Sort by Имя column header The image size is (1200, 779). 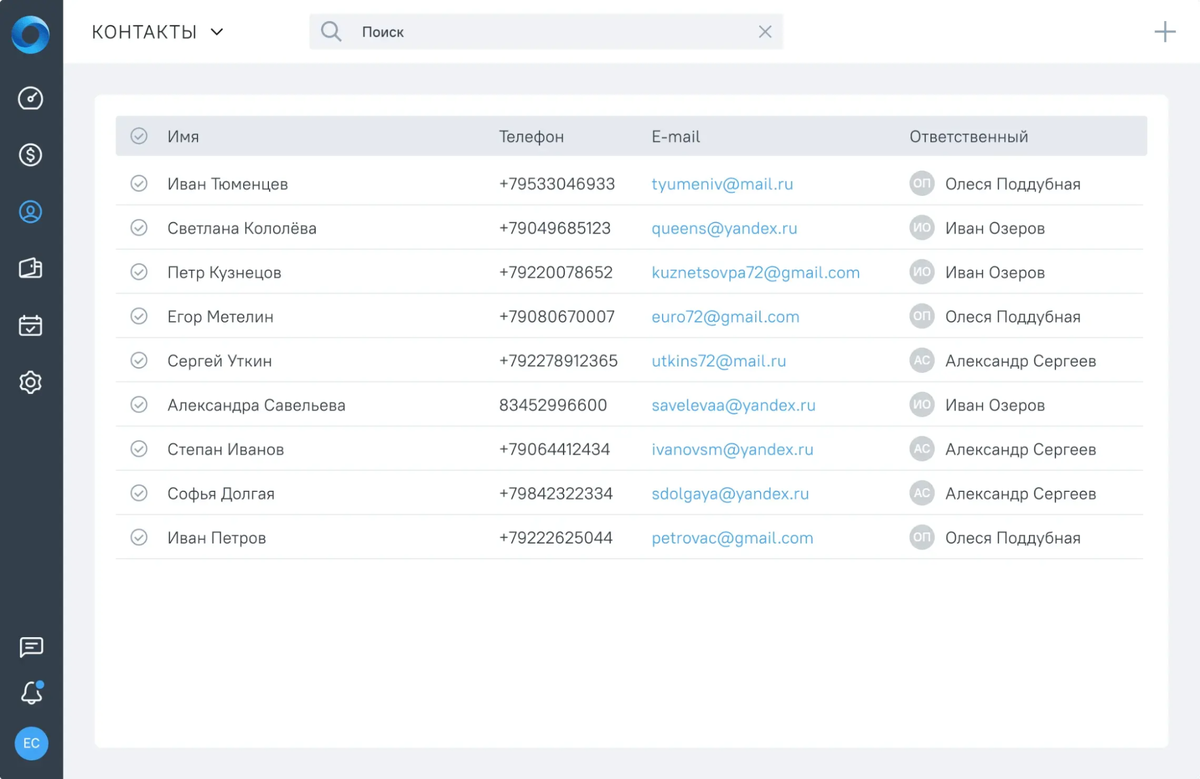tap(183, 136)
